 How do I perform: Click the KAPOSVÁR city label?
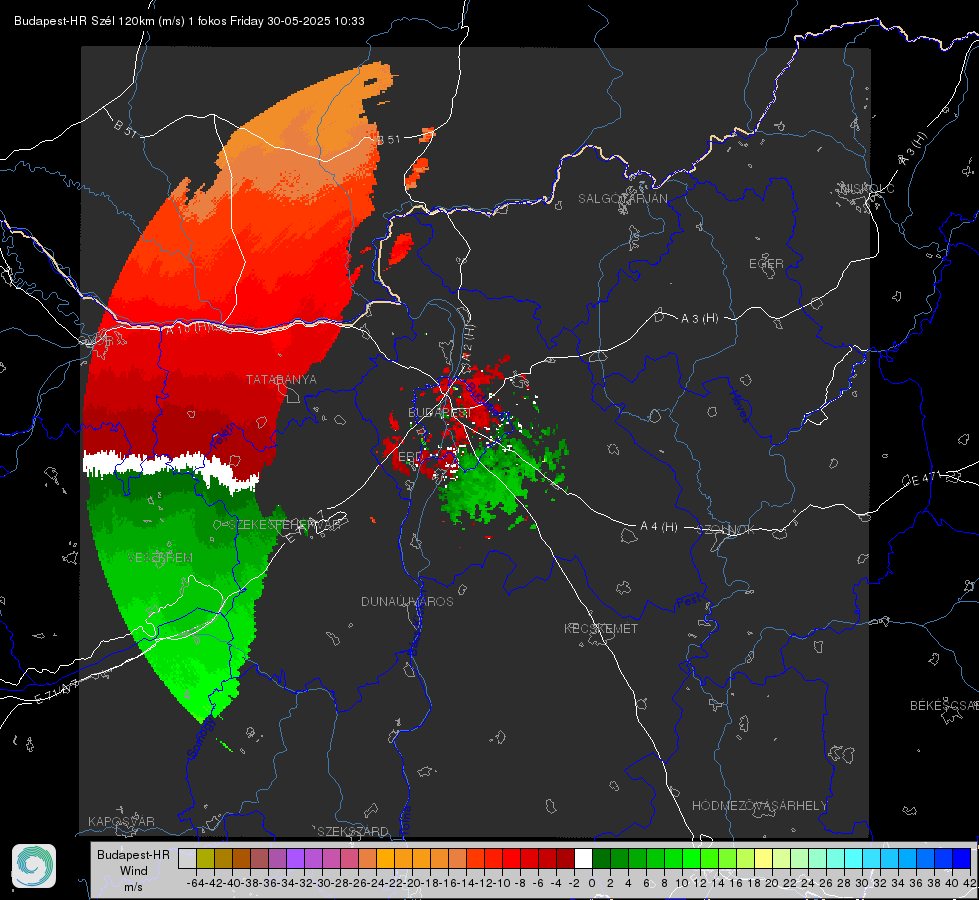(x=121, y=821)
